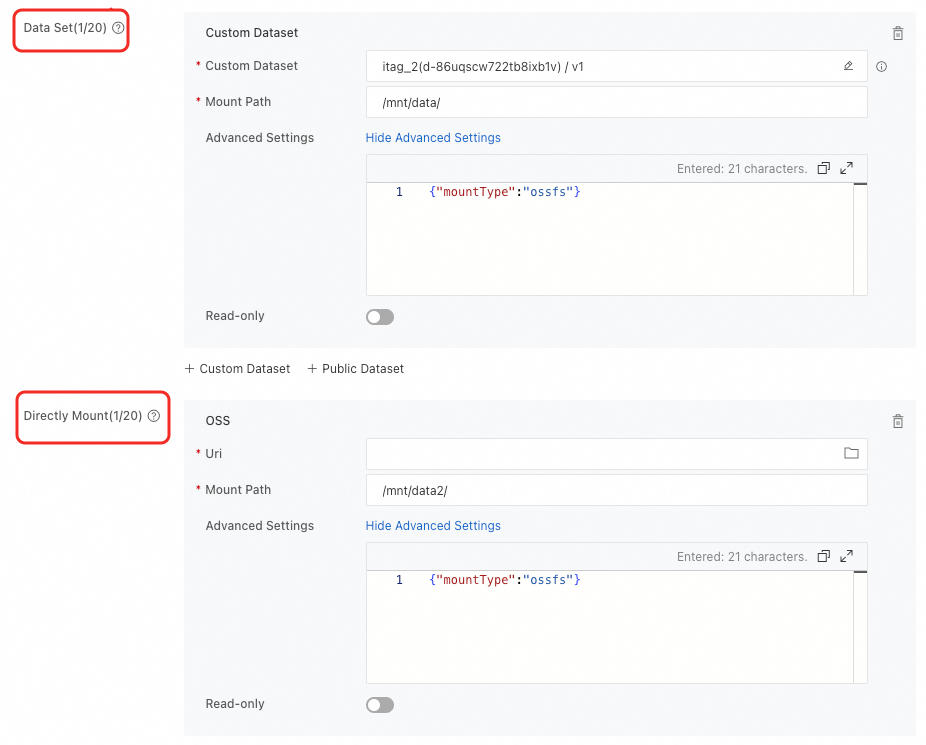Viewport: 926px width, 745px height.
Task: Open the folder browser icon in Uri field
Action: (851, 453)
